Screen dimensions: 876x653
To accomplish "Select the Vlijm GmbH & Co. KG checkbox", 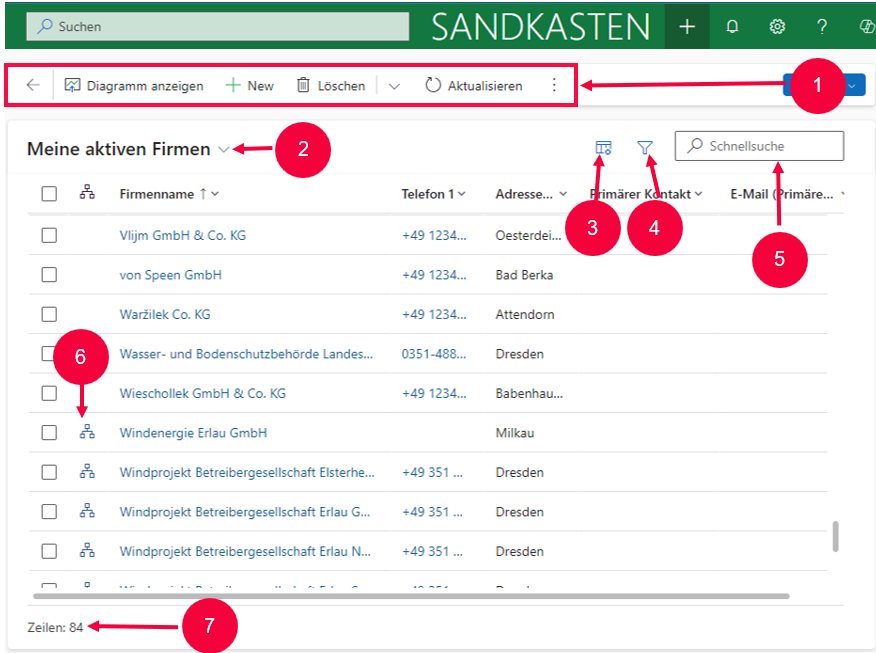I will (x=49, y=235).
